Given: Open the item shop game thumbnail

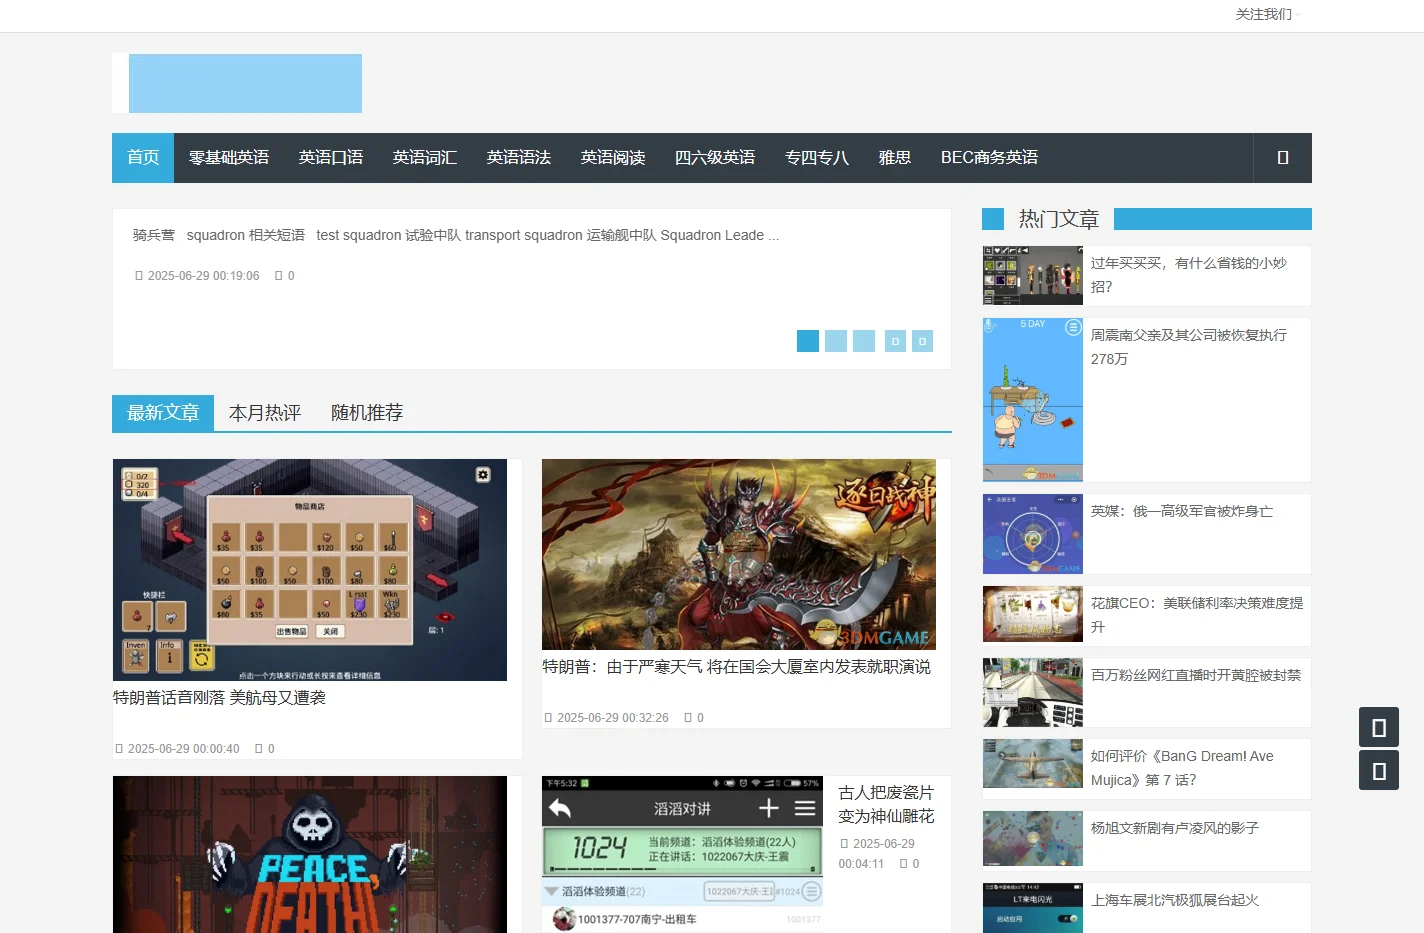Looking at the screenshot, I should [x=310, y=570].
